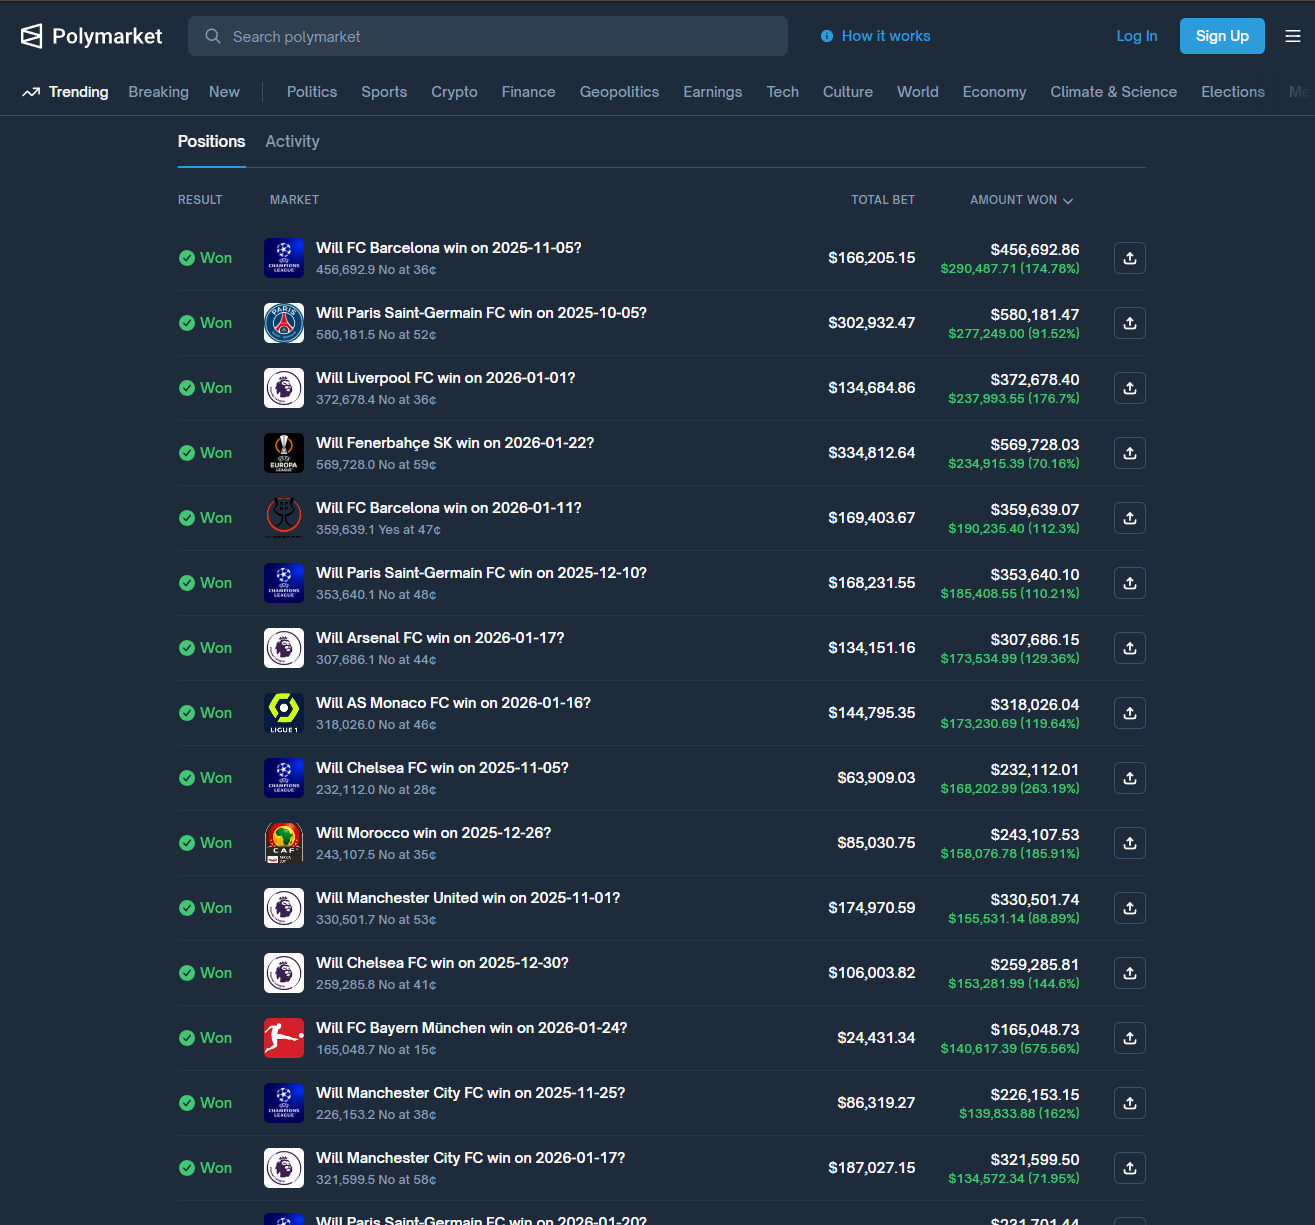Go to the Geopolitics category
The width and height of the screenshot is (1315, 1225).
[x=619, y=92]
